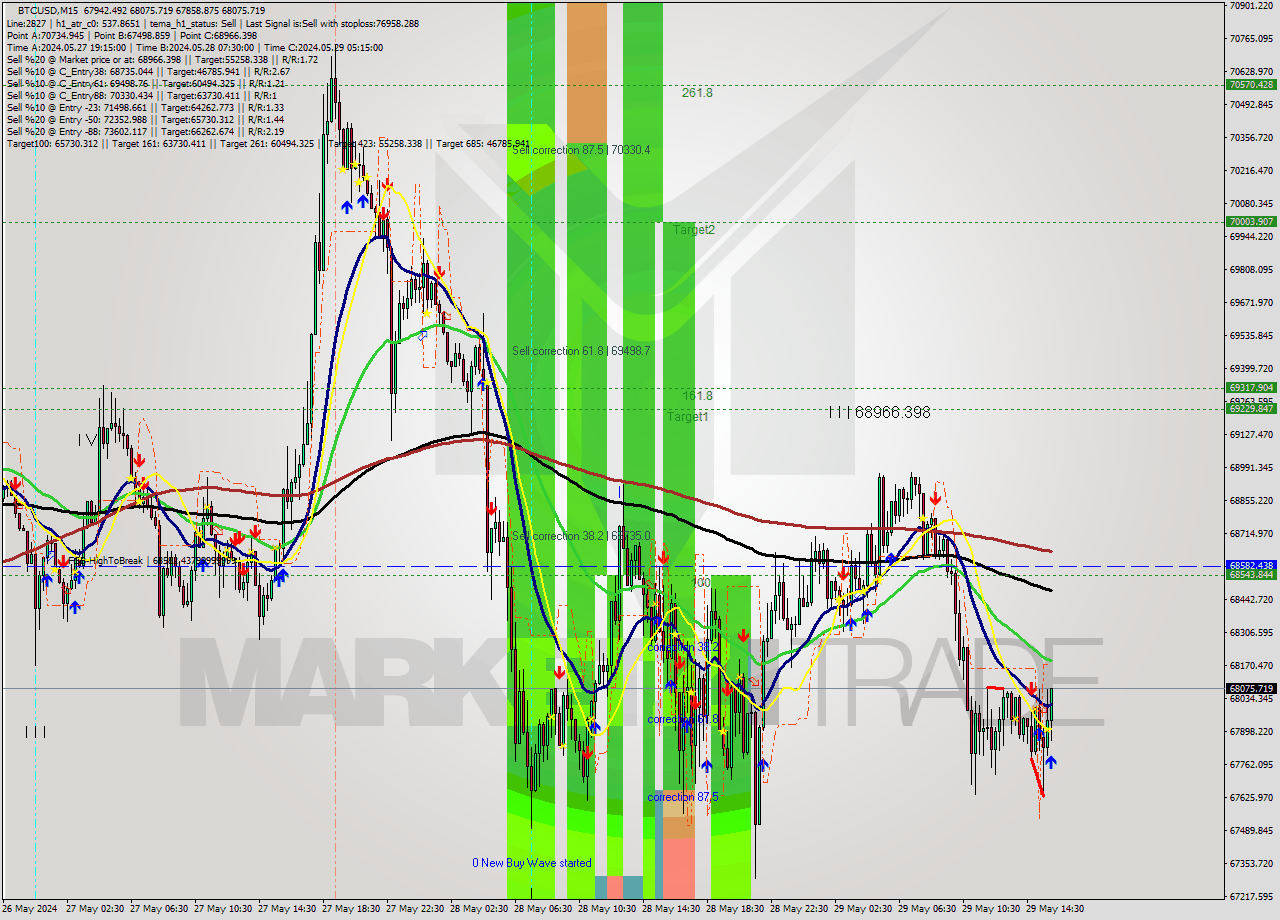Click the 70901.220 price axis value
This screenshot has width=1280, height=920.
point(1250,6)
